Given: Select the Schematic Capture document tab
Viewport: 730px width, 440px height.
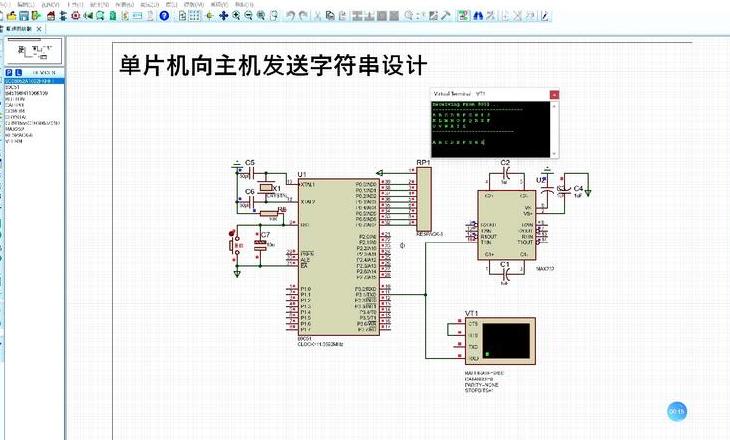Looking at the screenshot, I should [20, 29].
